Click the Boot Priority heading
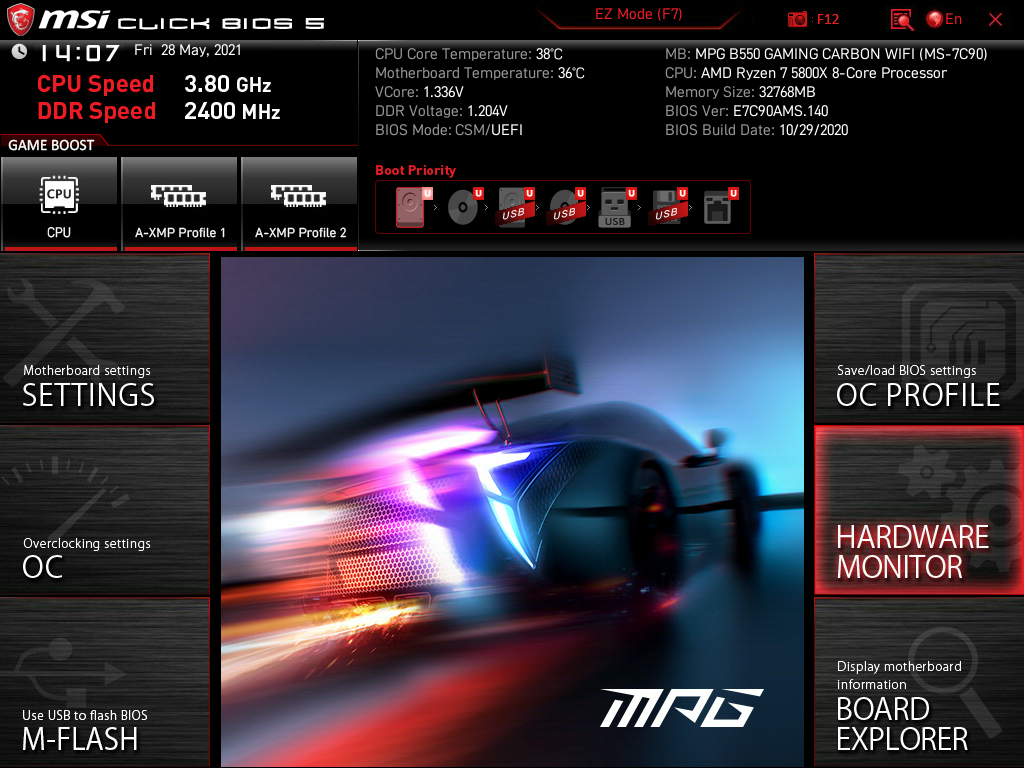The width and height of the screenshot is (1024, 768). [415, 170]
